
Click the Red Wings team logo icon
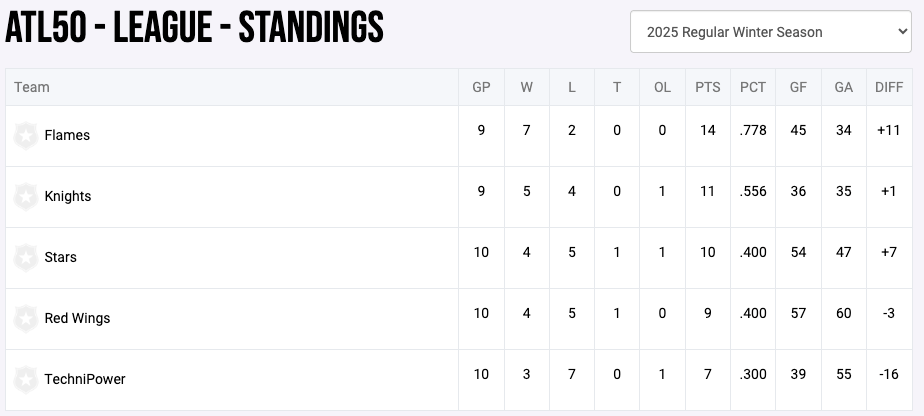pos(26,319)
